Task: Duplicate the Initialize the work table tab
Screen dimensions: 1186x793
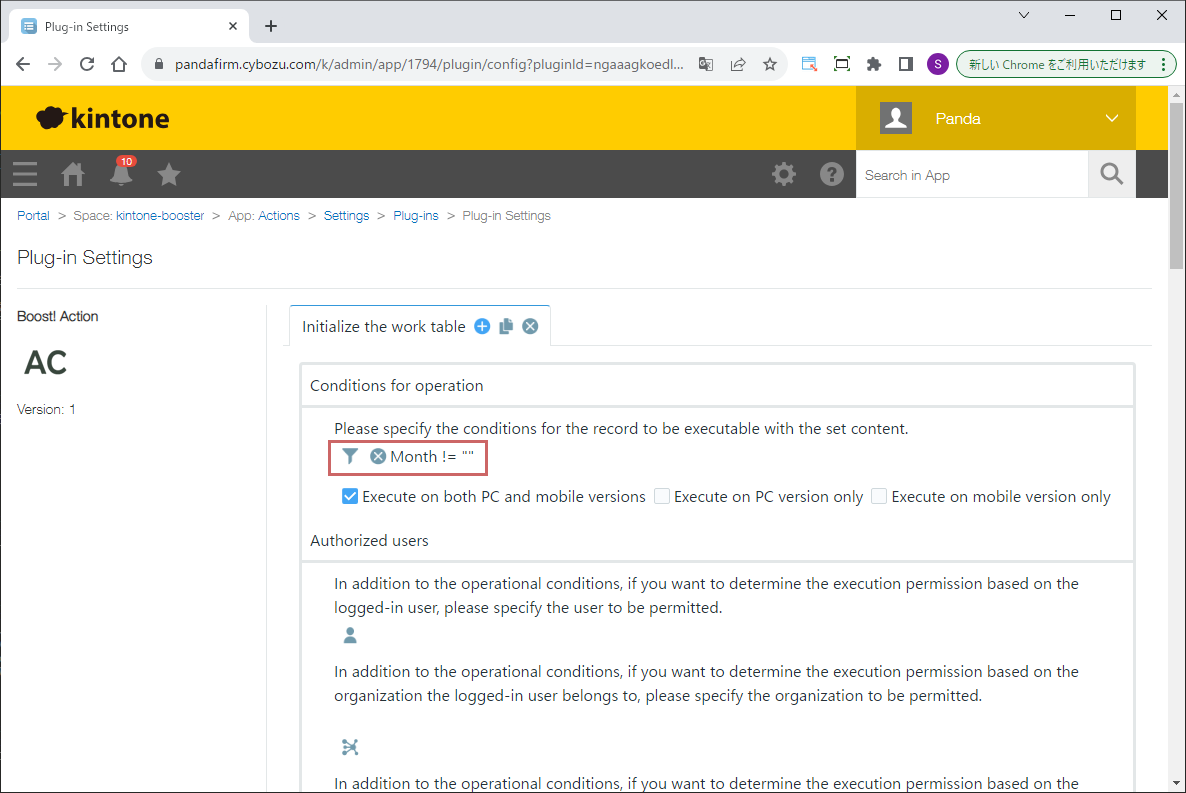Action: (506, 326)
